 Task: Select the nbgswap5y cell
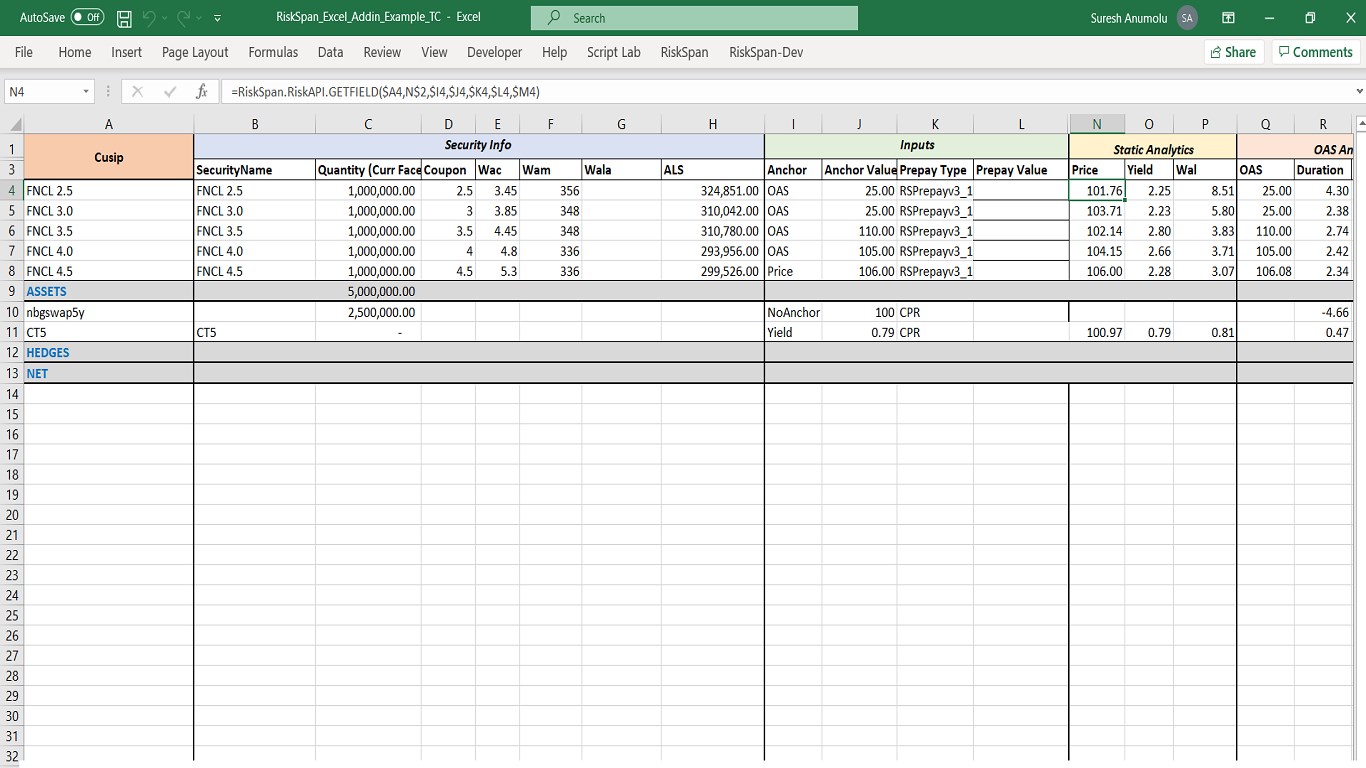pyautogui.click(x=109, y=312)
